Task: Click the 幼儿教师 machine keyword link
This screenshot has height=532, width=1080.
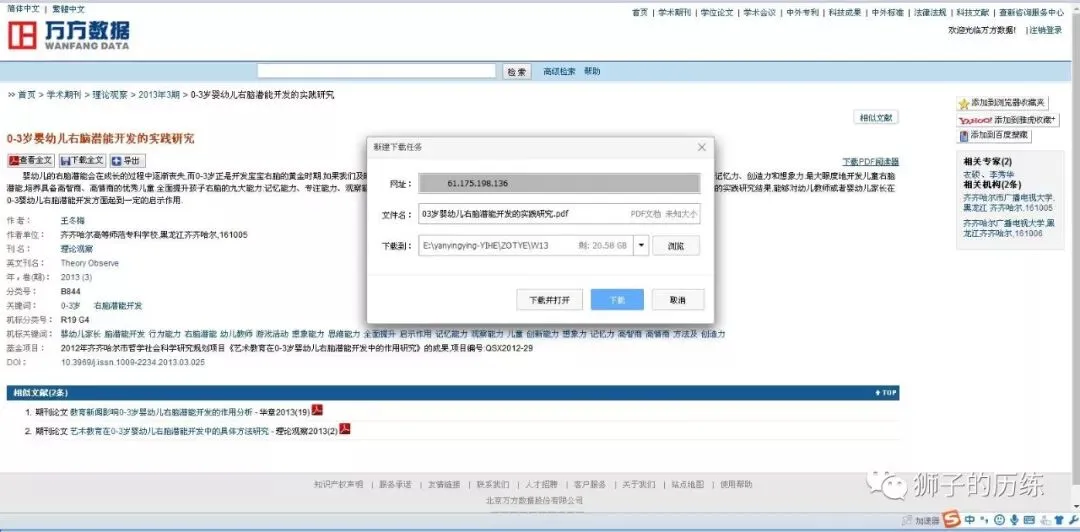Action: 236,334
